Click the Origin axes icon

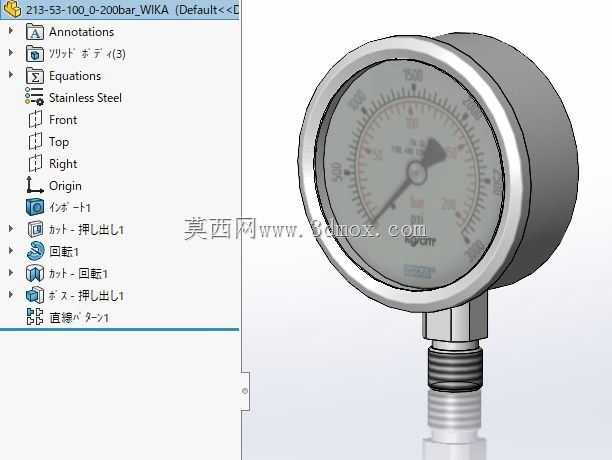coord(35,185)
